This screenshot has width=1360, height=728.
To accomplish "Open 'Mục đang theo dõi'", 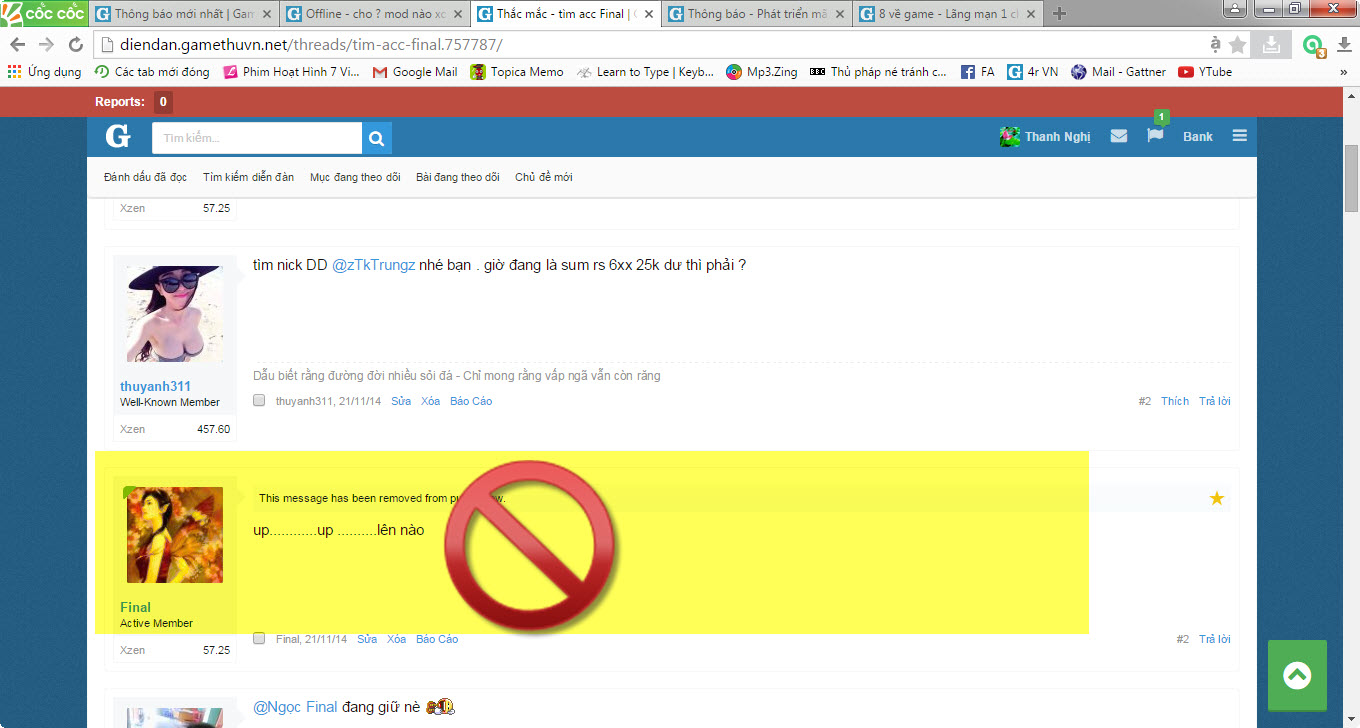I will pos(355,177).
